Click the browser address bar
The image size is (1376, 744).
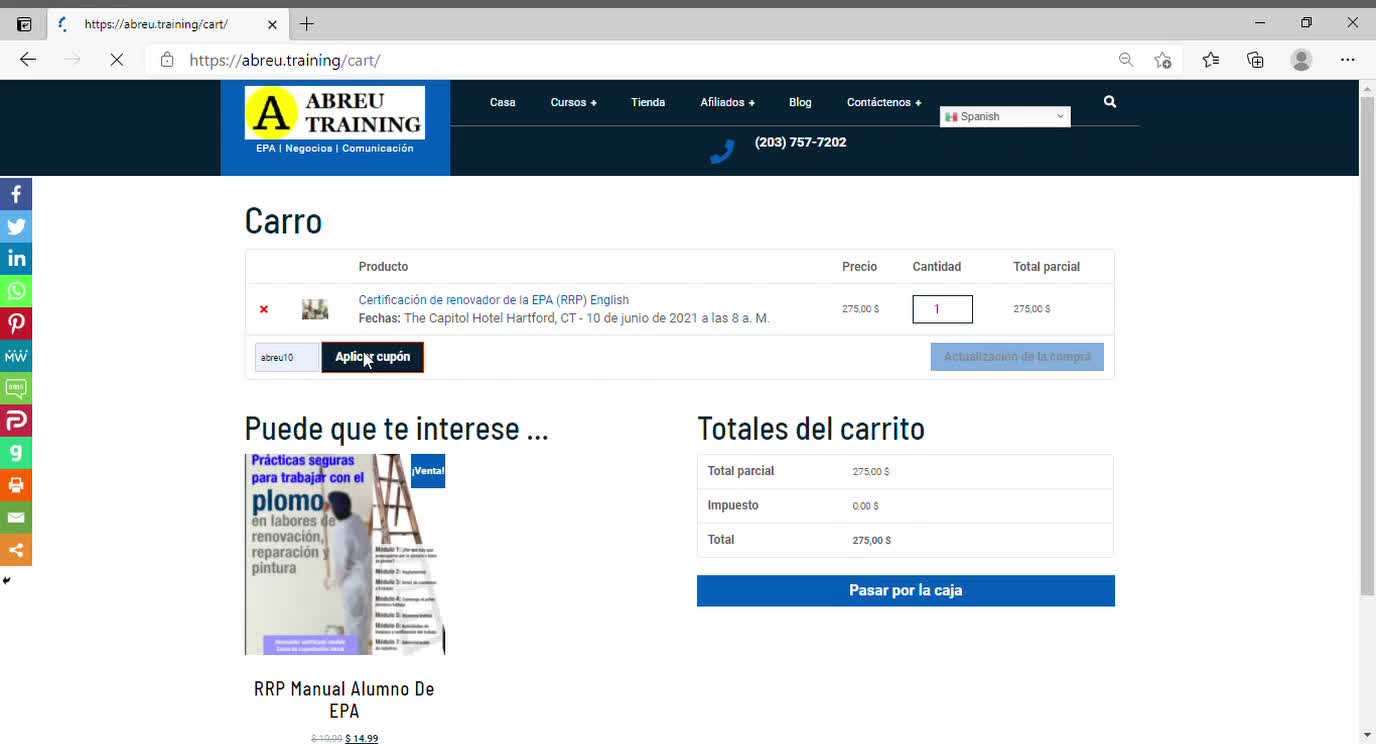coord(640,60)
